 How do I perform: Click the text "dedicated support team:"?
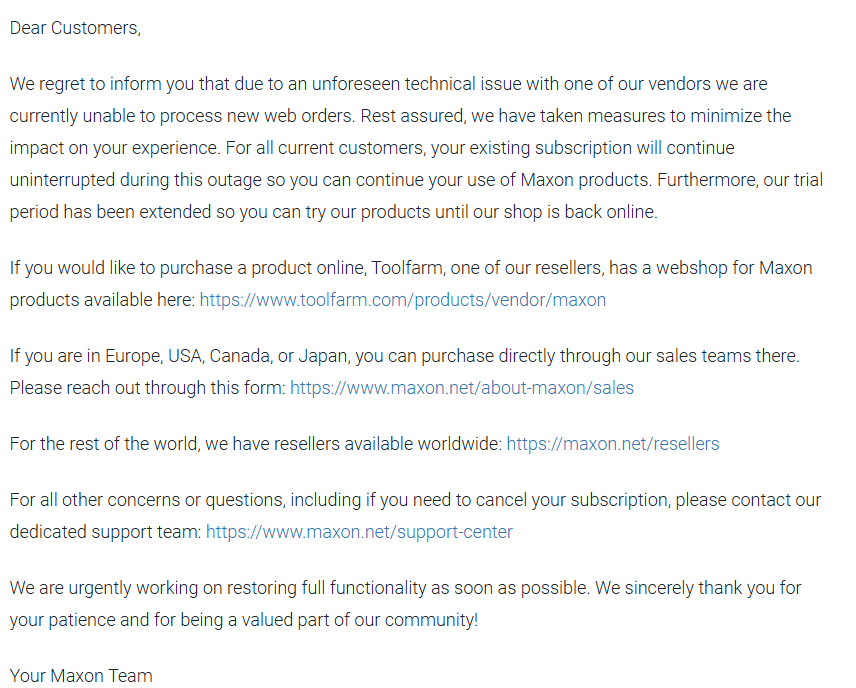(x=106, y=532)
